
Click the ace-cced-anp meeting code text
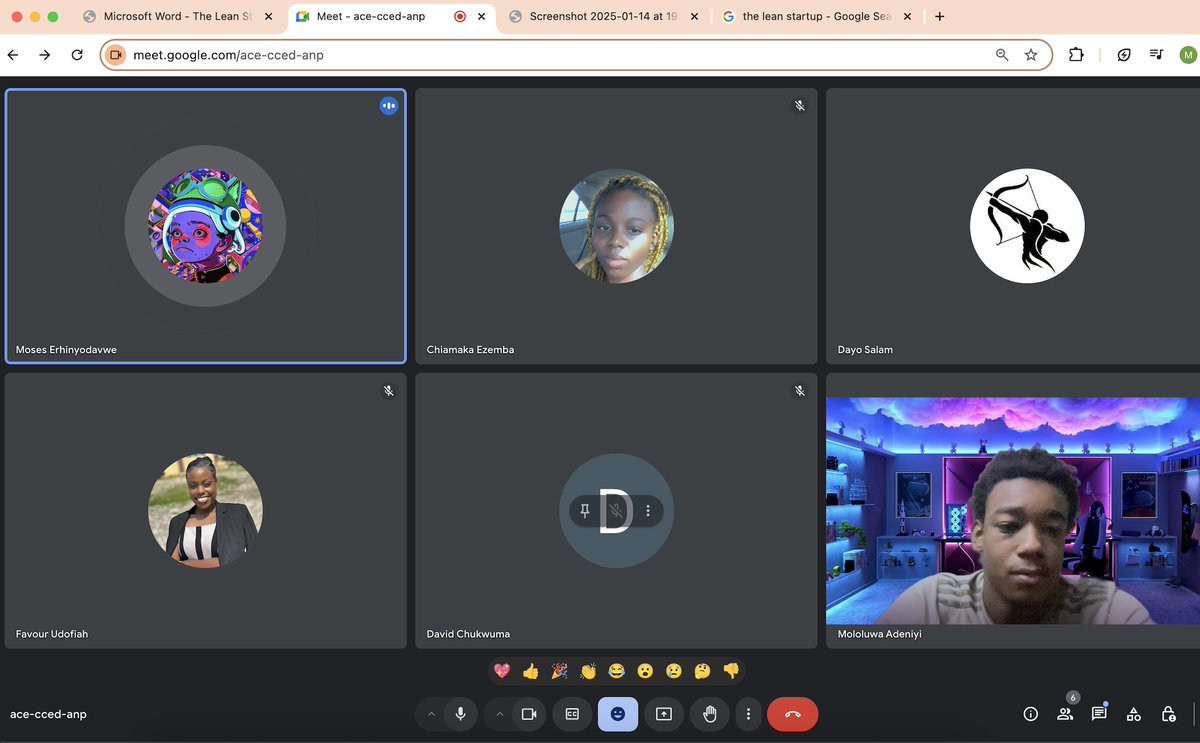coord(48,715)
